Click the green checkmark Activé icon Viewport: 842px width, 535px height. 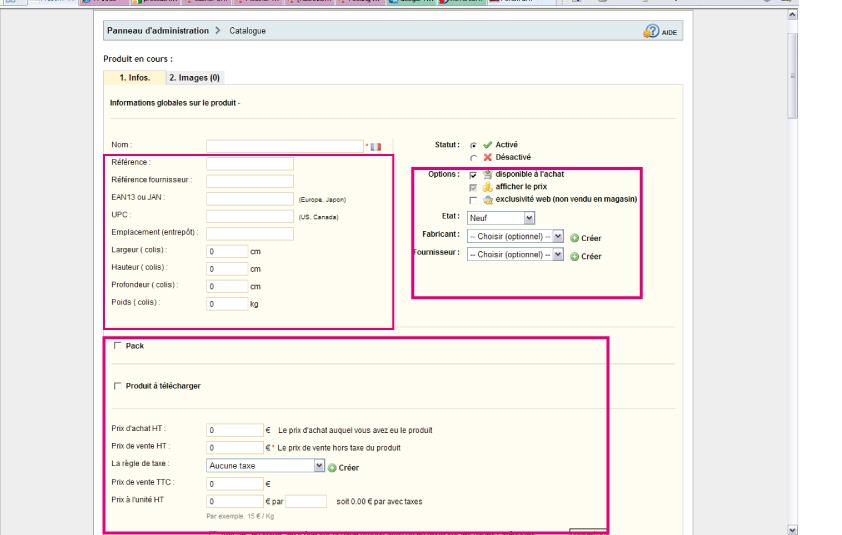pos(487,145)
